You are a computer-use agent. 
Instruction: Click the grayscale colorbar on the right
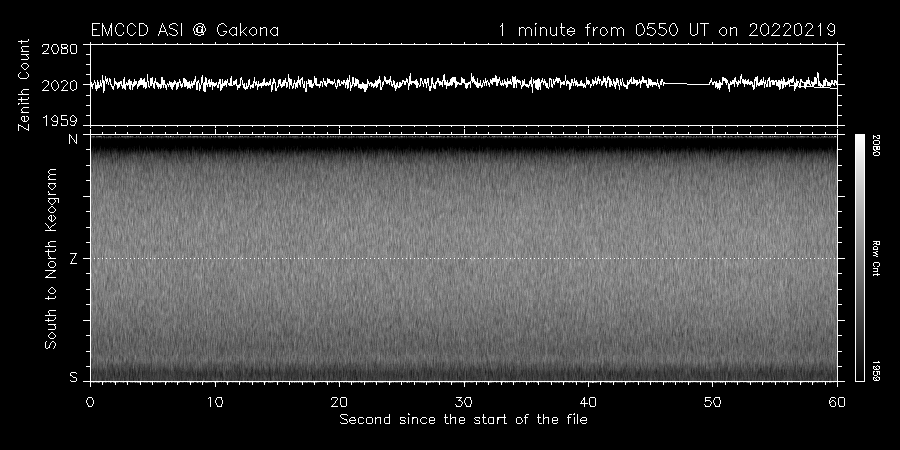(859, 258)
